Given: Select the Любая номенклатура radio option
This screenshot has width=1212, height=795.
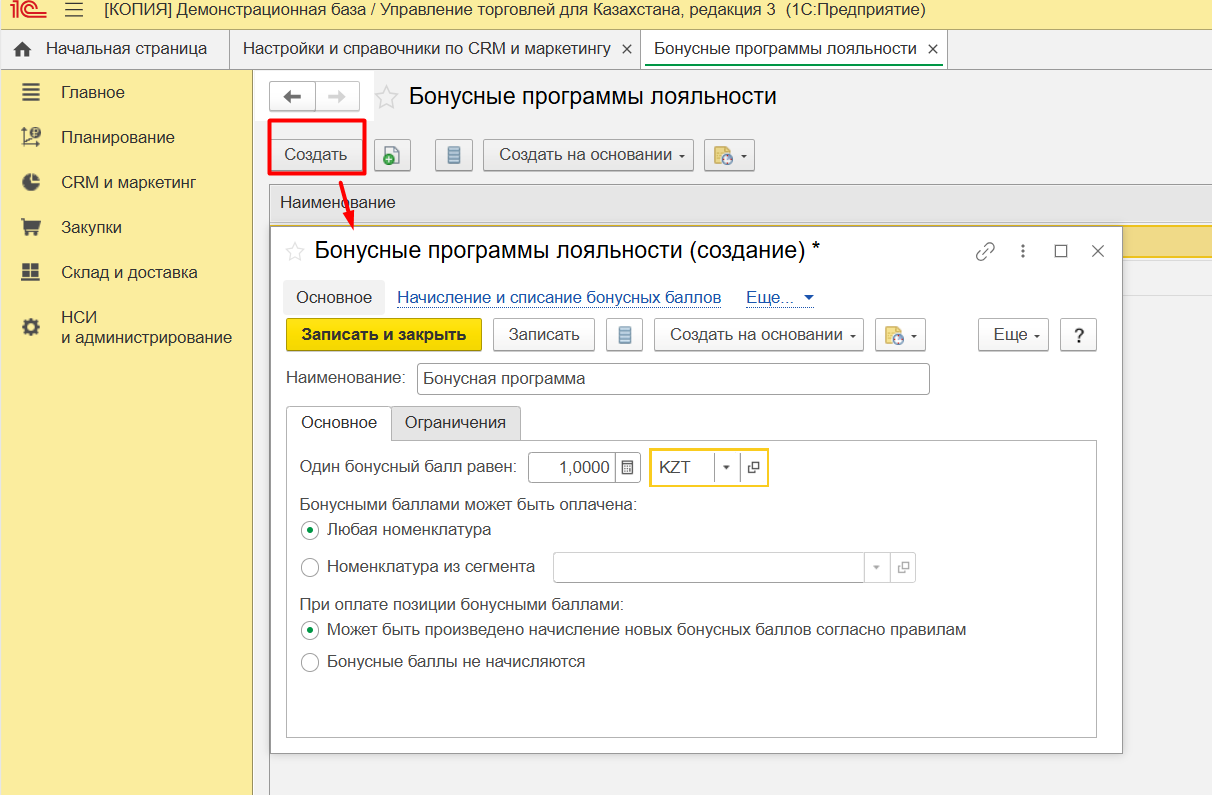Looking at the screenshot, I should [x=310, y=530].
